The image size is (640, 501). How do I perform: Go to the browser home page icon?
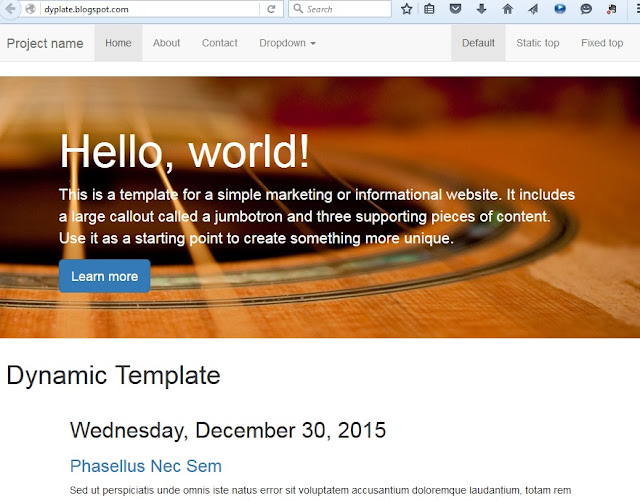coord(507,9)
